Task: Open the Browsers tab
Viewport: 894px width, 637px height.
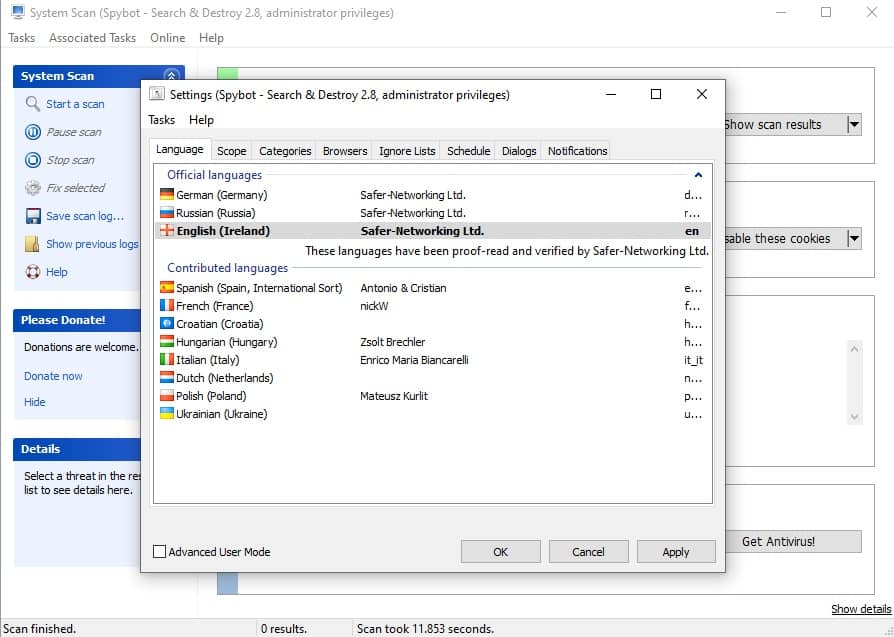Action: (x=344, y=151)
